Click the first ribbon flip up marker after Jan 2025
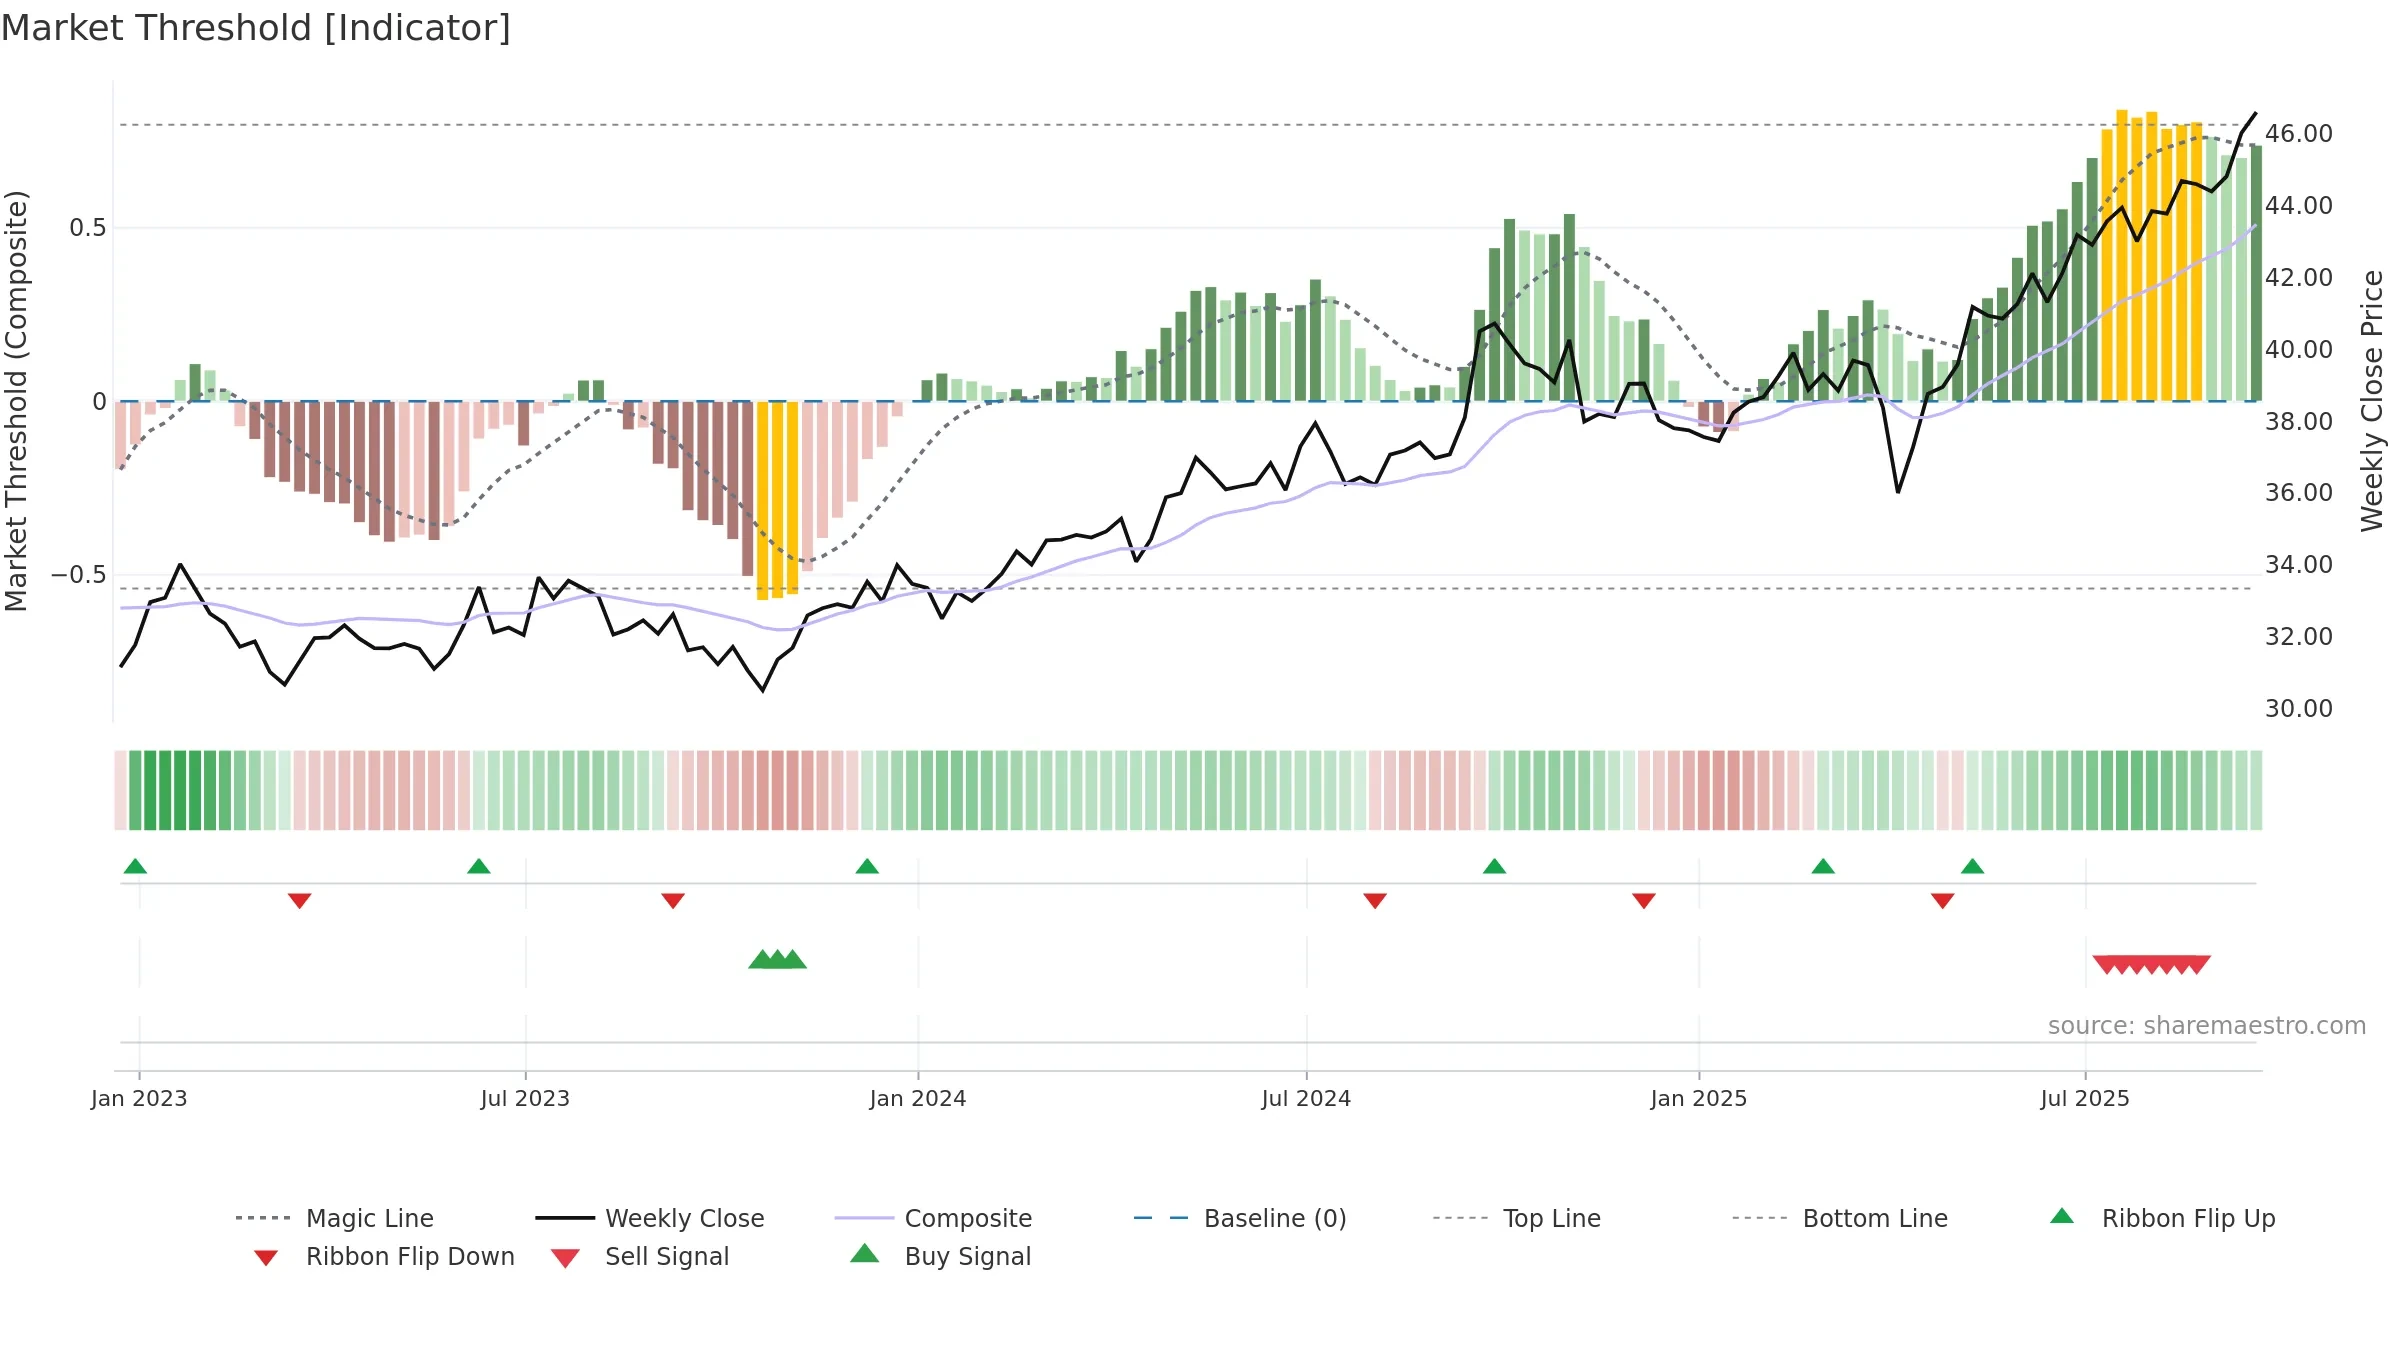 [1823, 866]
